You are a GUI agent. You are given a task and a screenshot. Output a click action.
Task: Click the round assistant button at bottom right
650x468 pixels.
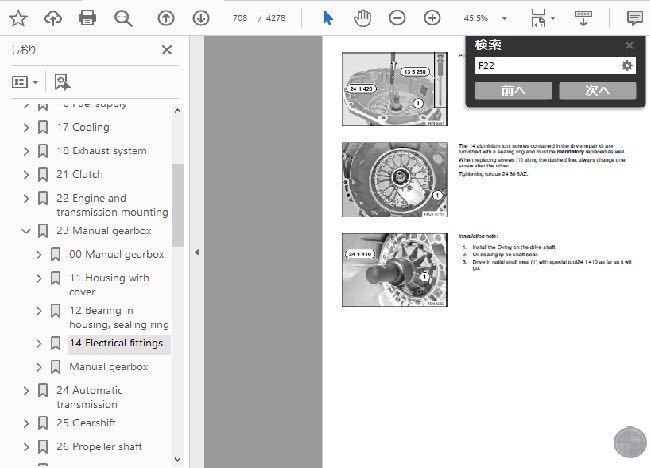click(630, 442)
